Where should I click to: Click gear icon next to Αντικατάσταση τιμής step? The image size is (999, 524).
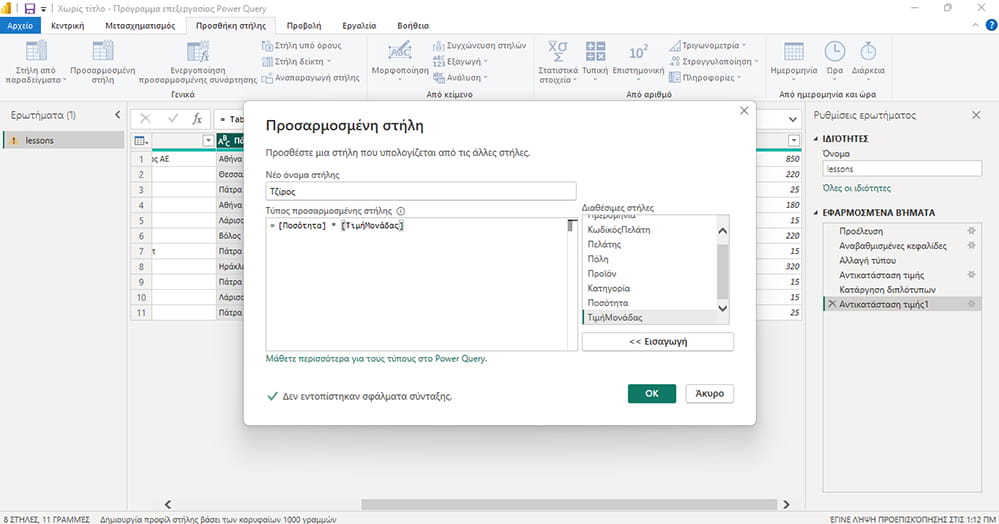(972, 275)
